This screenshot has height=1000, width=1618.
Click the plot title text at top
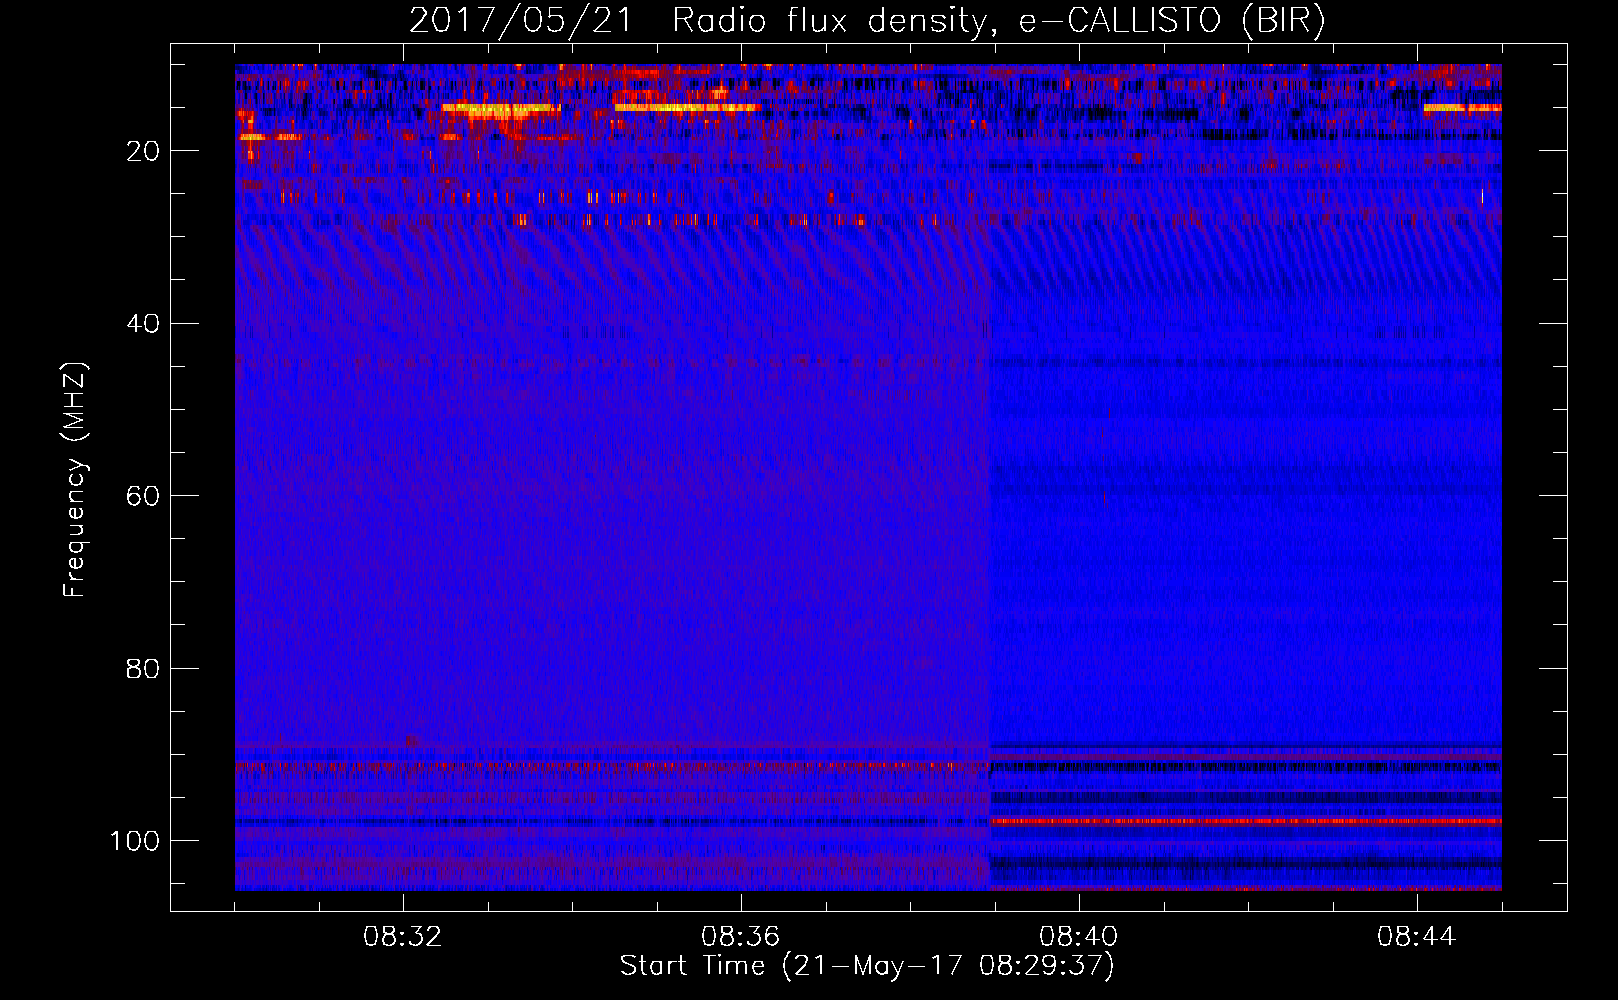pos(867,21)
